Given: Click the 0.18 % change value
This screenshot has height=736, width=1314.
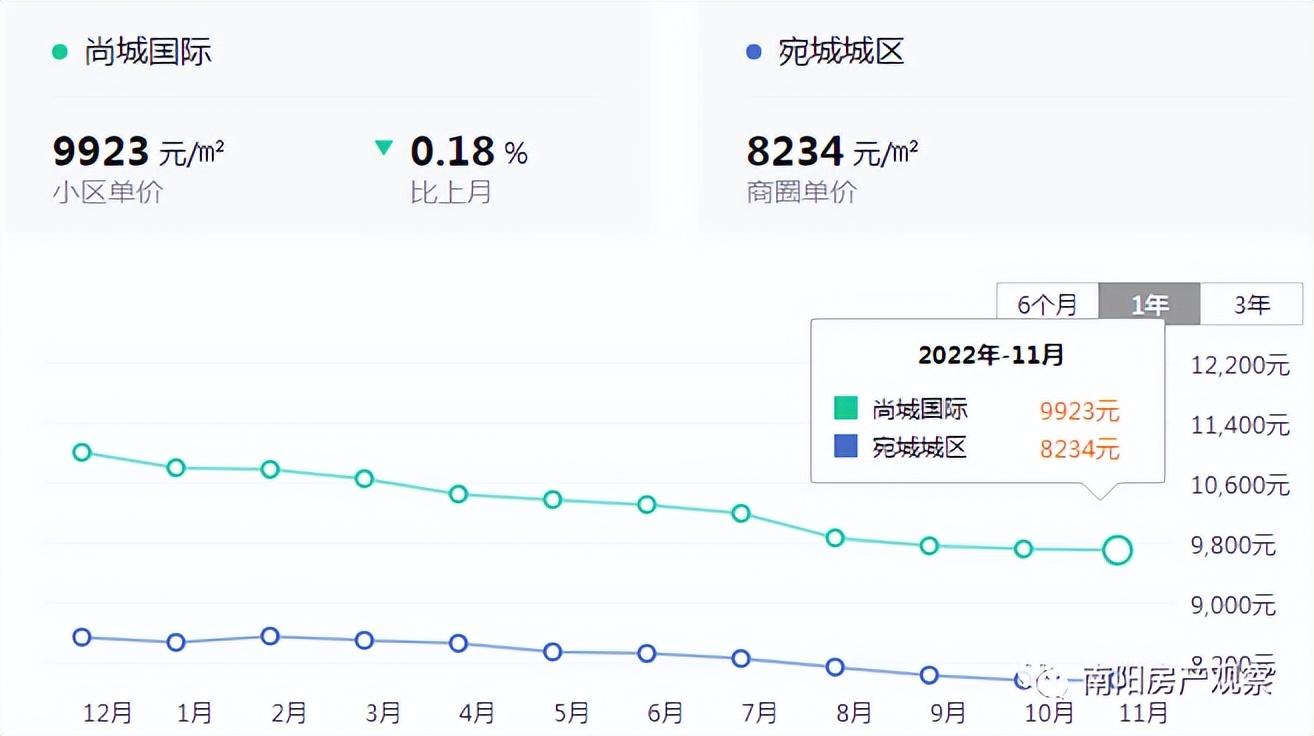Looking at the screenshot, I should pyautogui.click(x=469, y=152).
